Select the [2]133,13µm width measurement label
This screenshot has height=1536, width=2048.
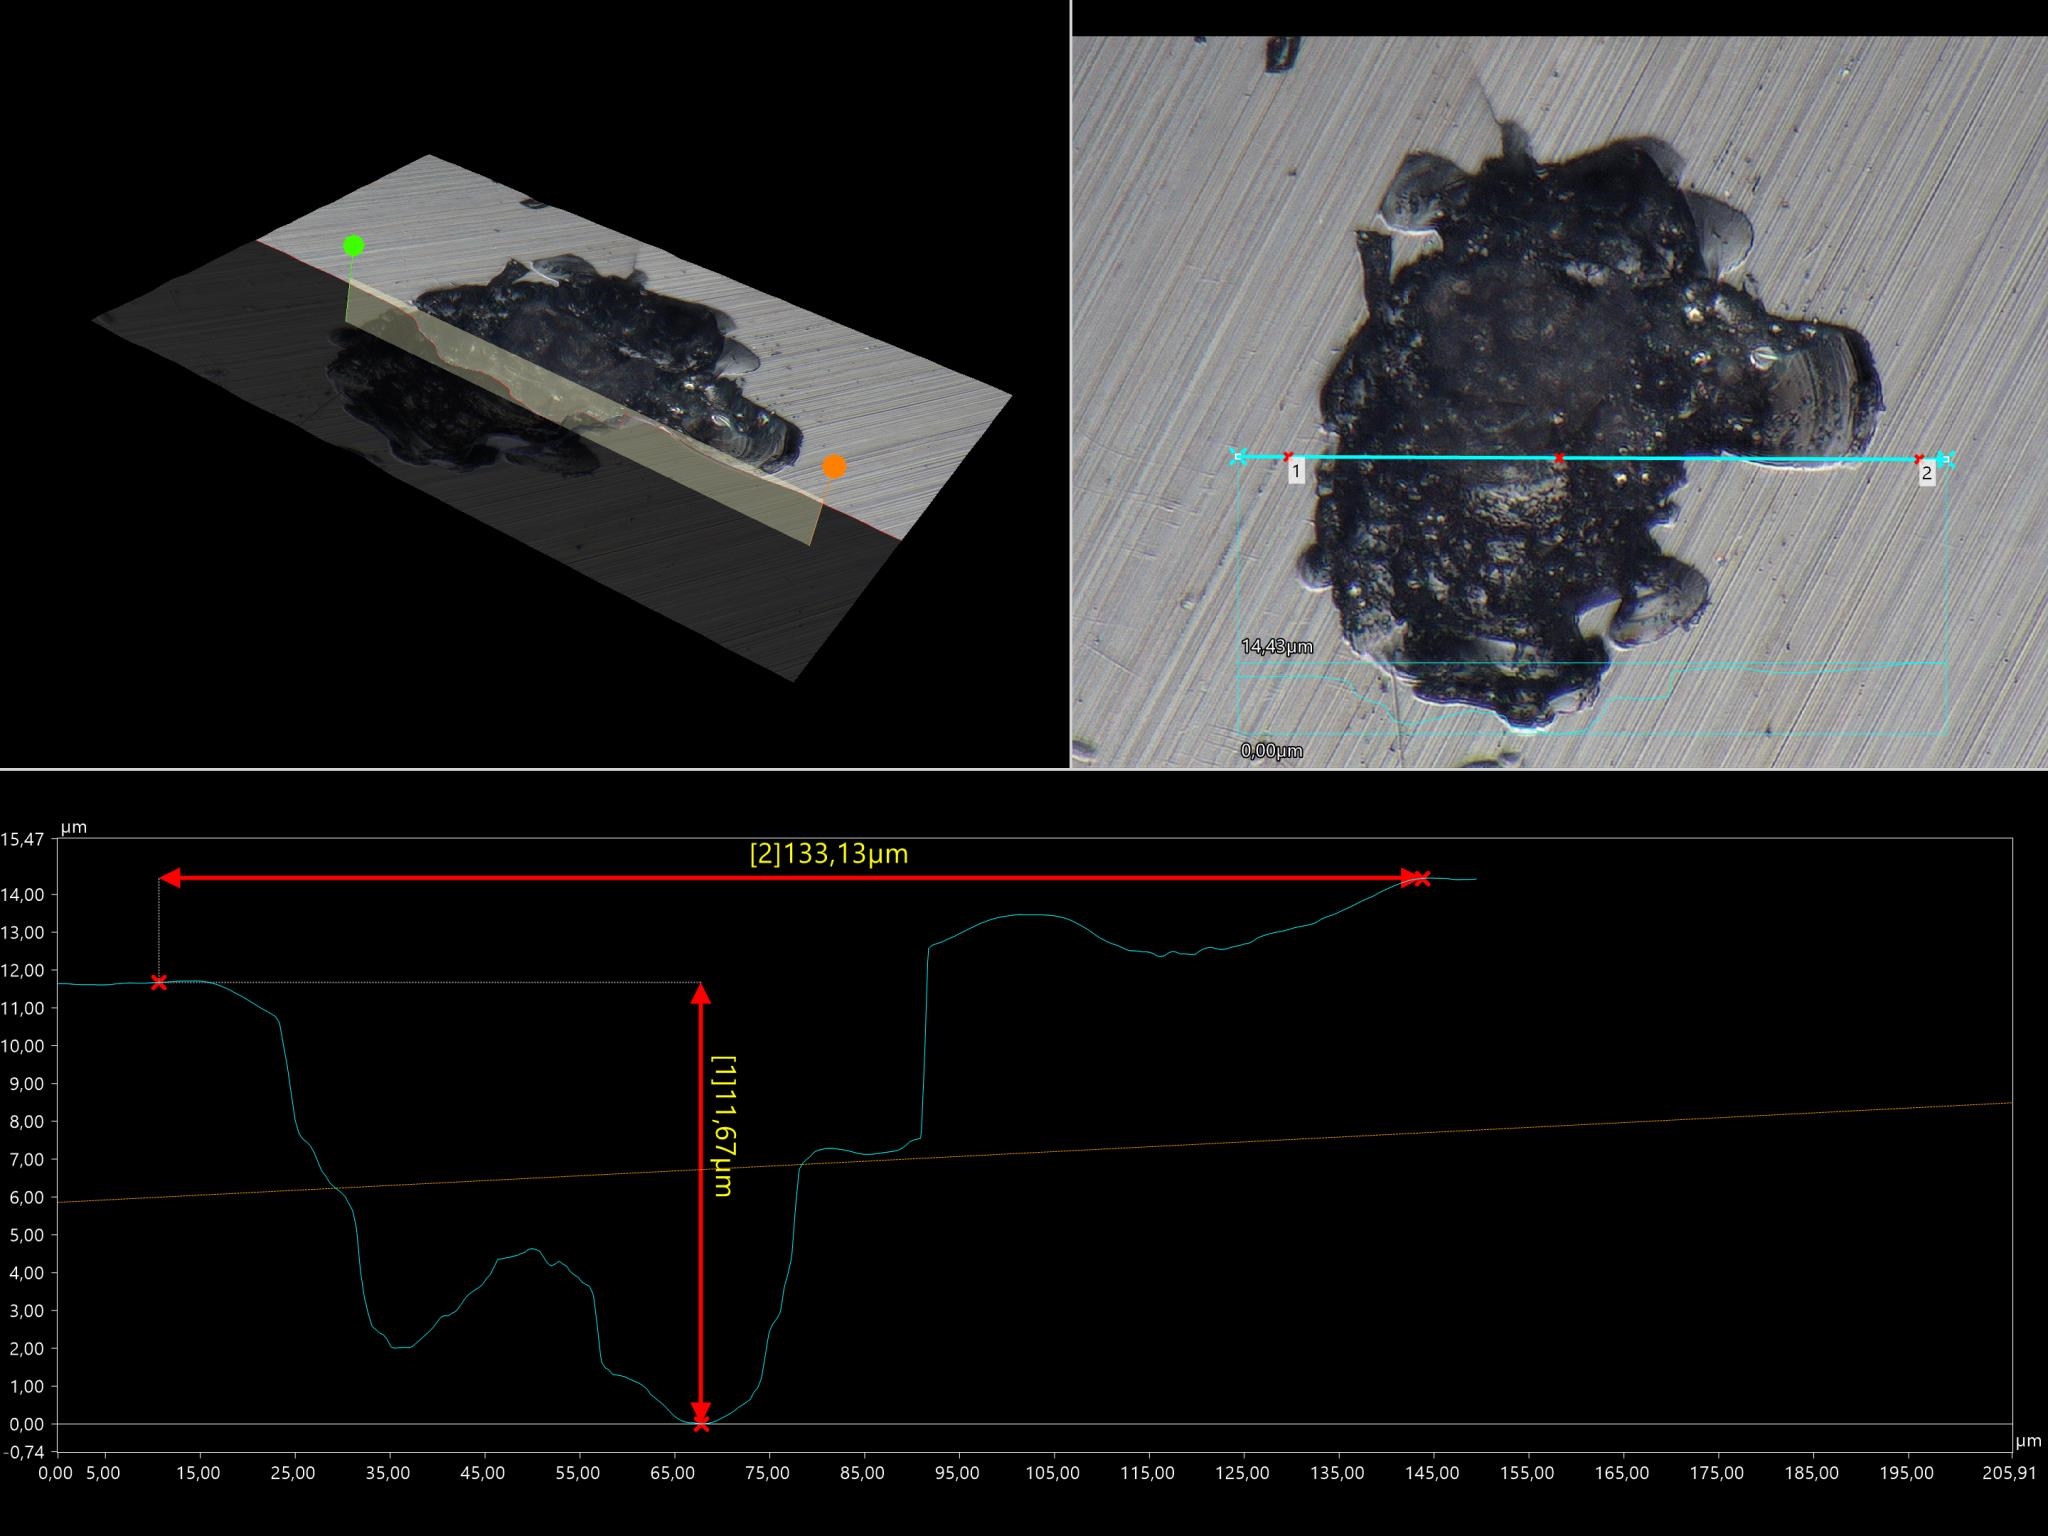point(829,855)
